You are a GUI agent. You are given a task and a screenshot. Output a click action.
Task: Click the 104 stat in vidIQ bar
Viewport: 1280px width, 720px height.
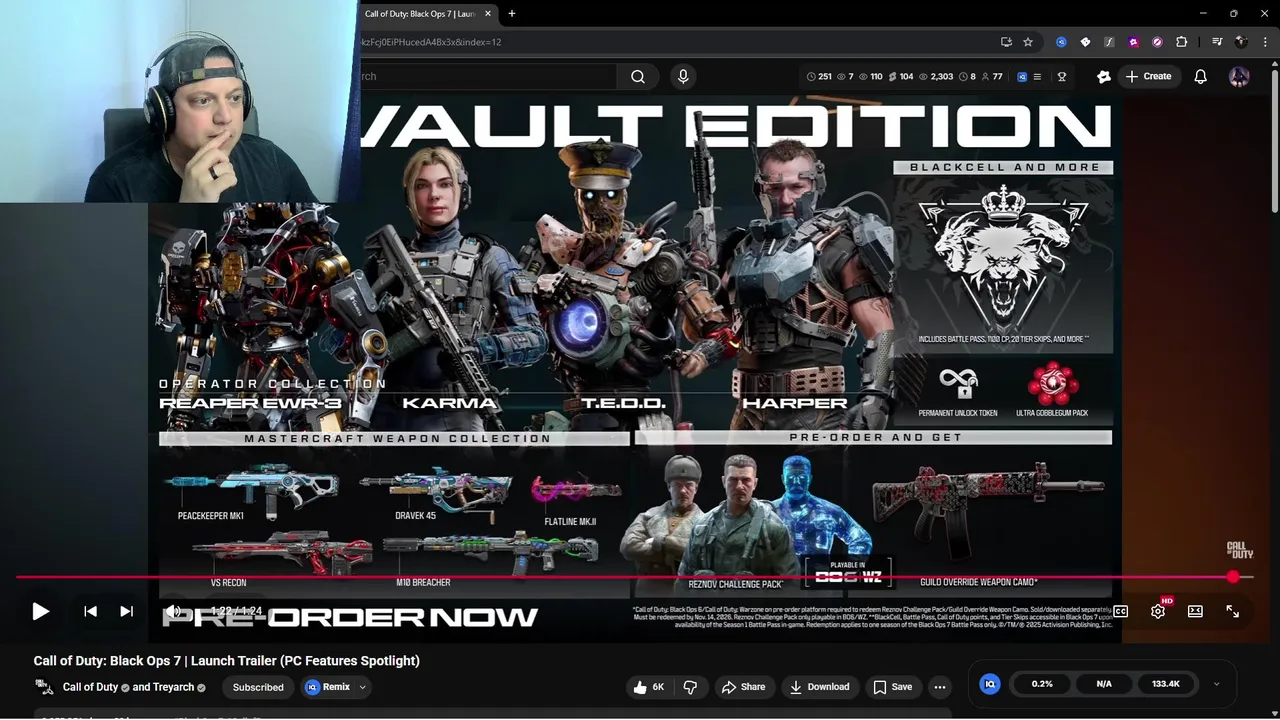tap(900, 77)
